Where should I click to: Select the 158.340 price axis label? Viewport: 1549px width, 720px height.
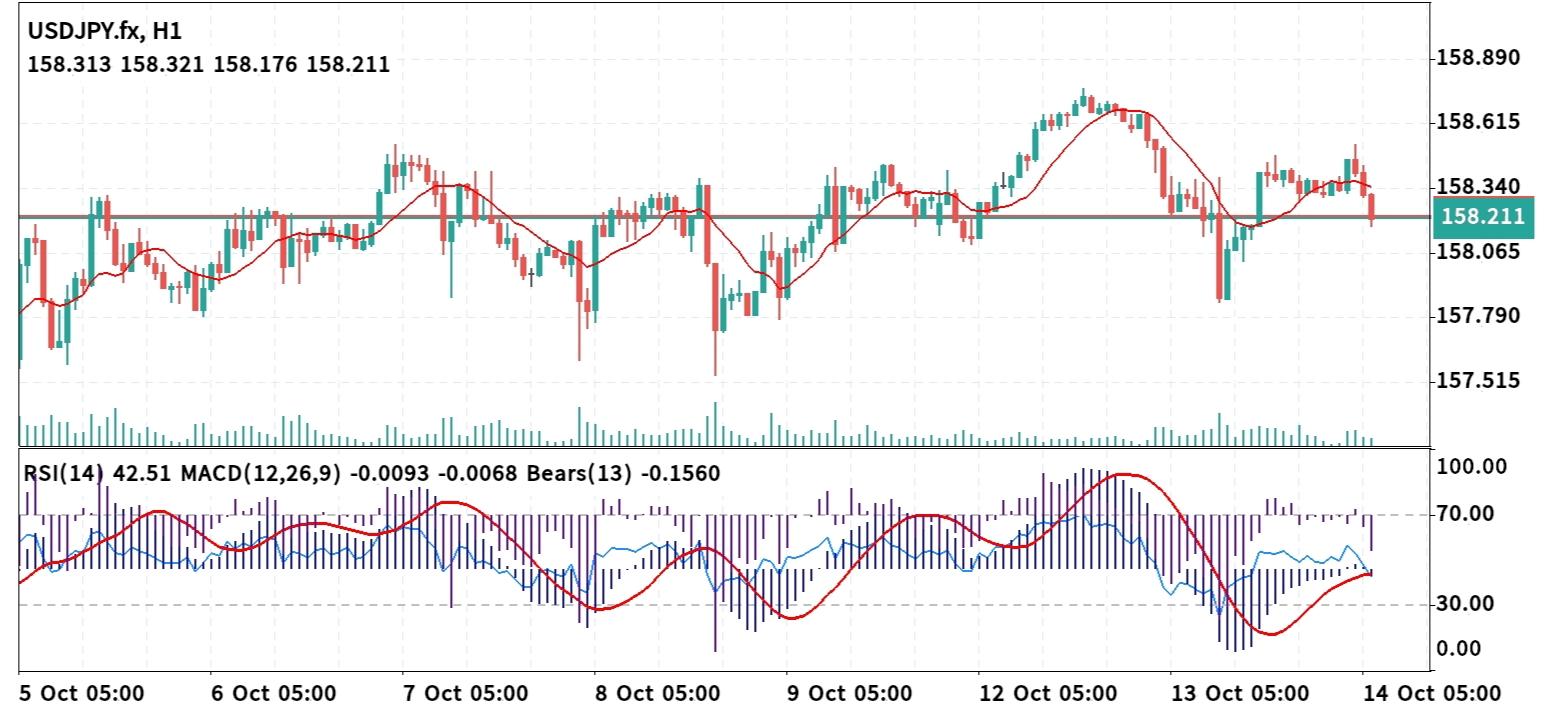[x=1478, y=187]
